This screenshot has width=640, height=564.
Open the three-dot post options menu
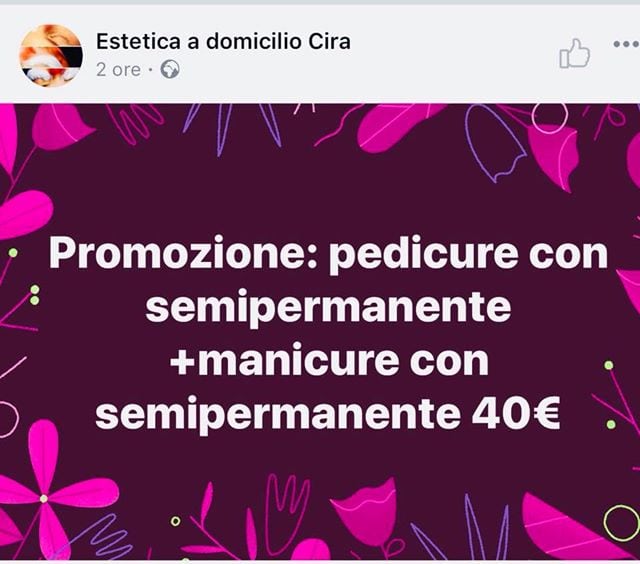(x=627, y=44)
